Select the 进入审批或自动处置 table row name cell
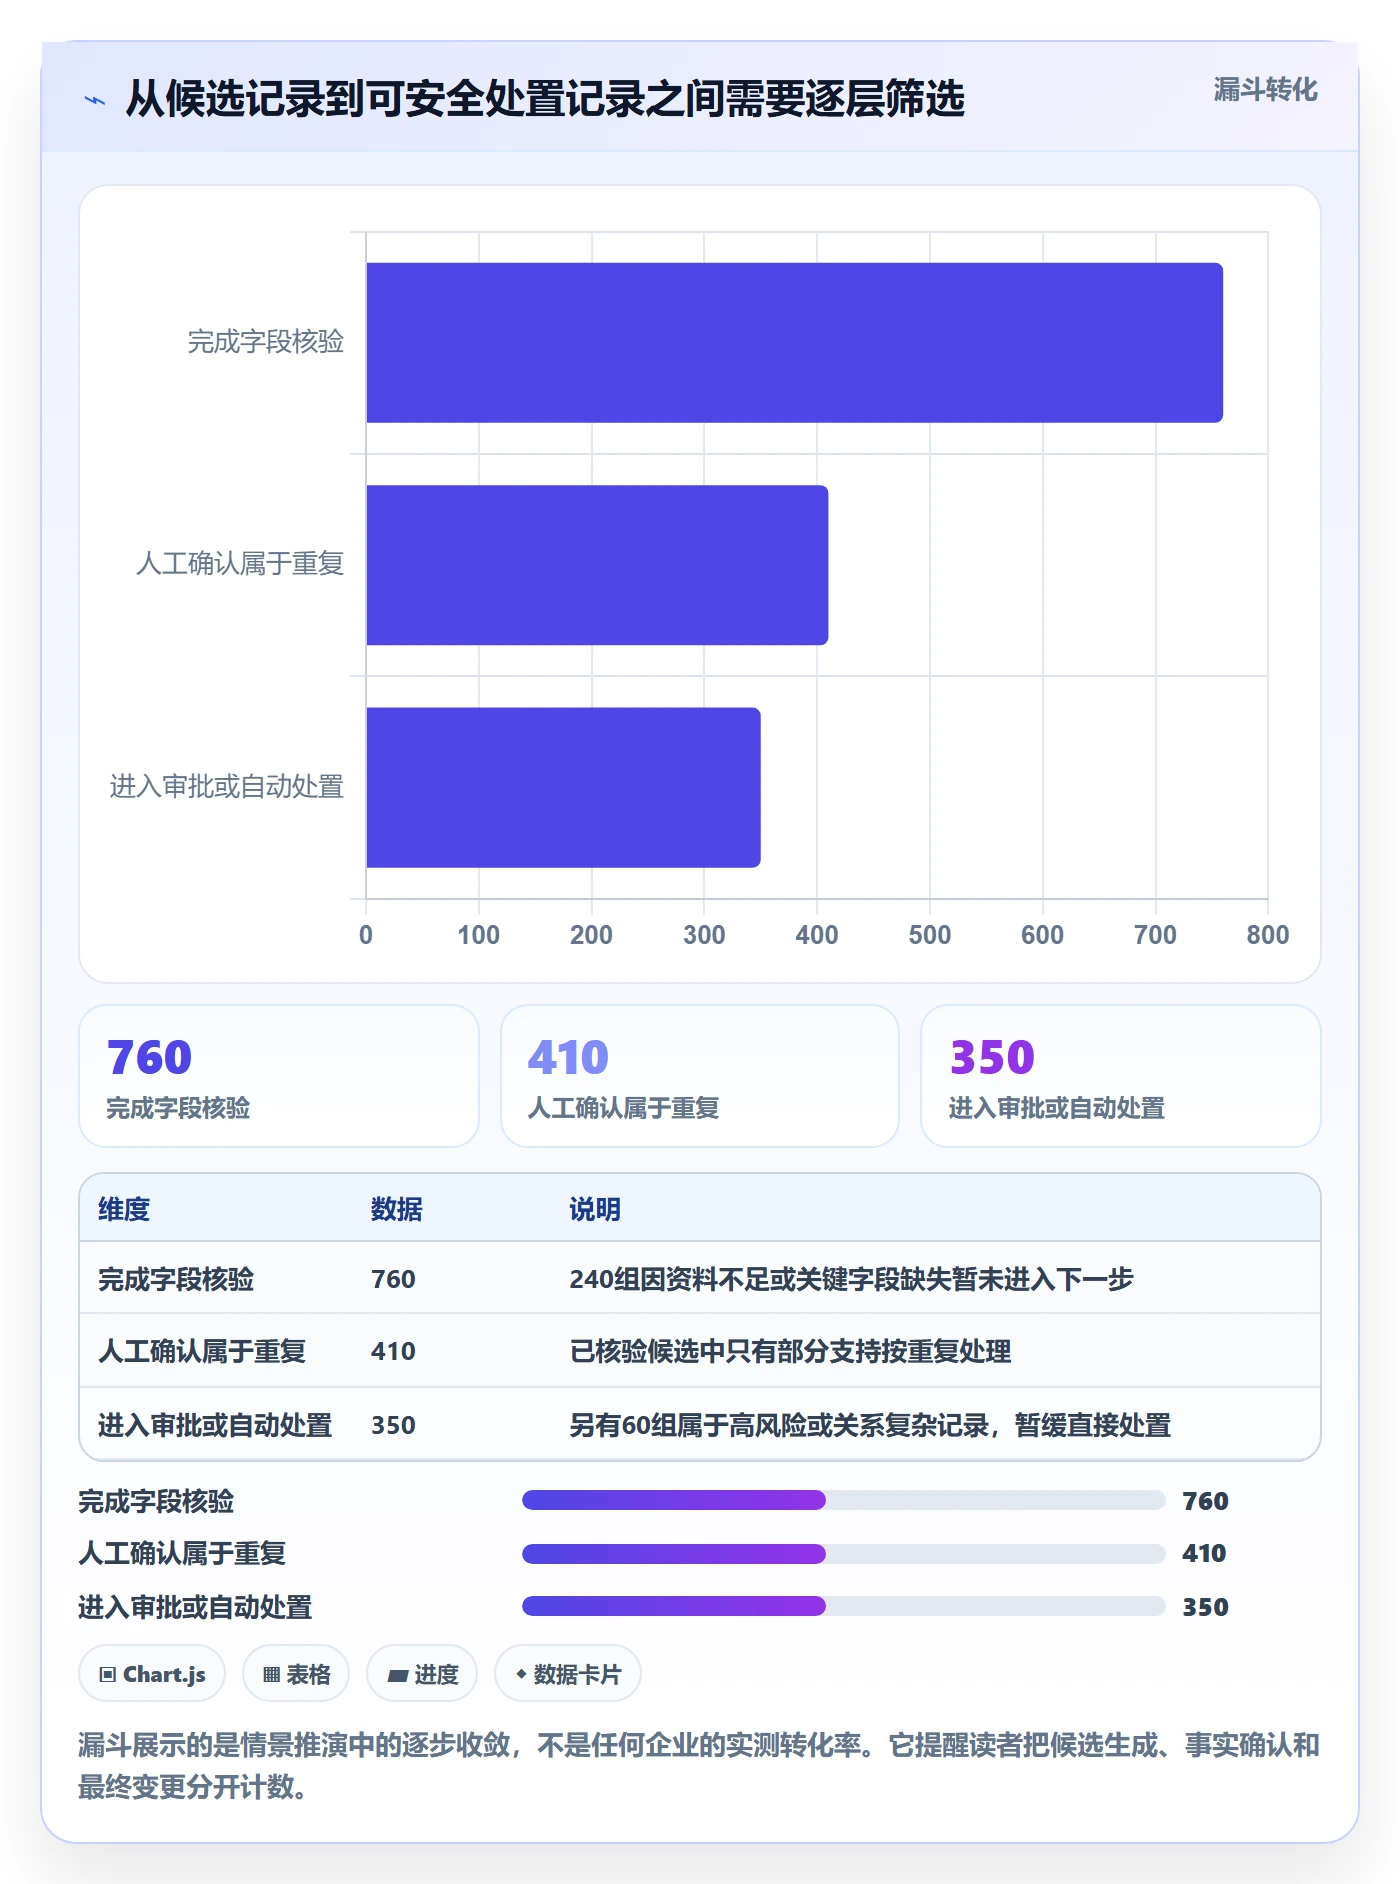 point(215,1425)
